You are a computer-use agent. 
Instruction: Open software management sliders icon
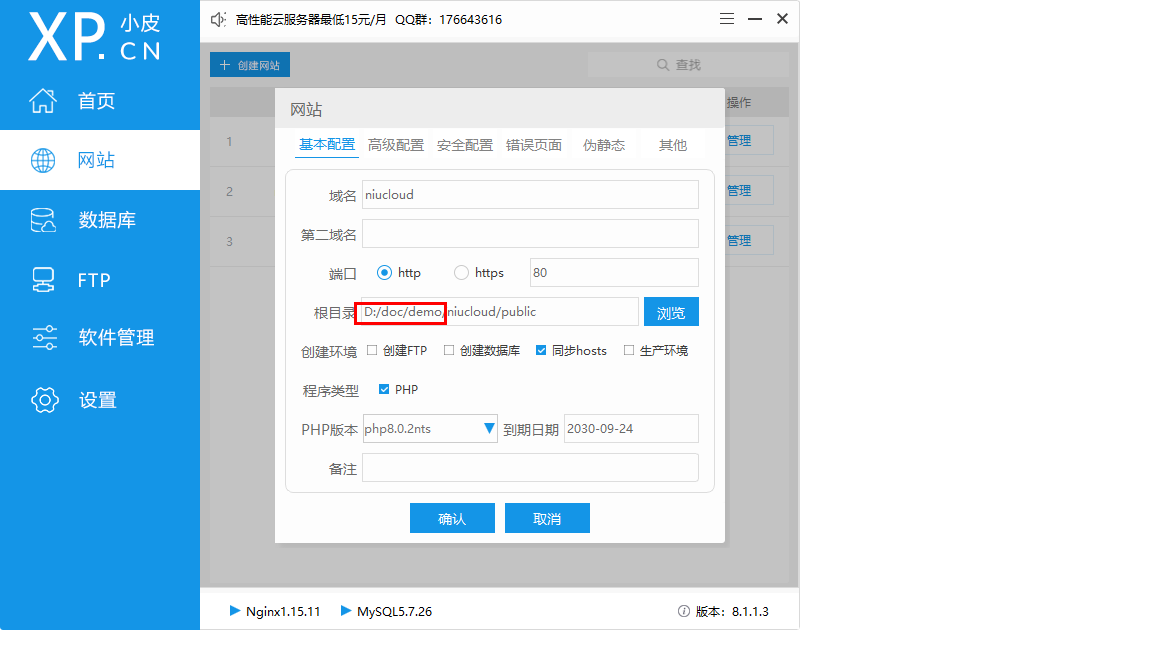point(44,338)
